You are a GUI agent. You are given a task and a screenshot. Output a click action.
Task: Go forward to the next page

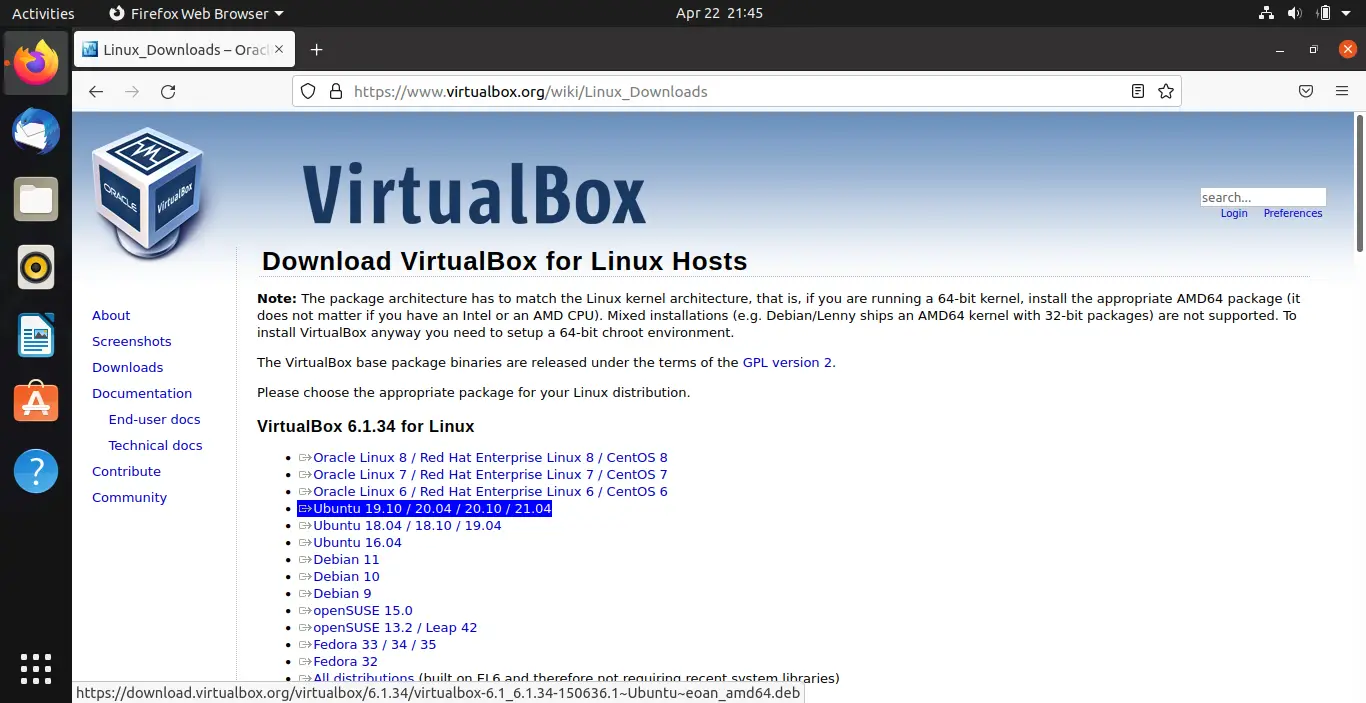pos(132,91)
